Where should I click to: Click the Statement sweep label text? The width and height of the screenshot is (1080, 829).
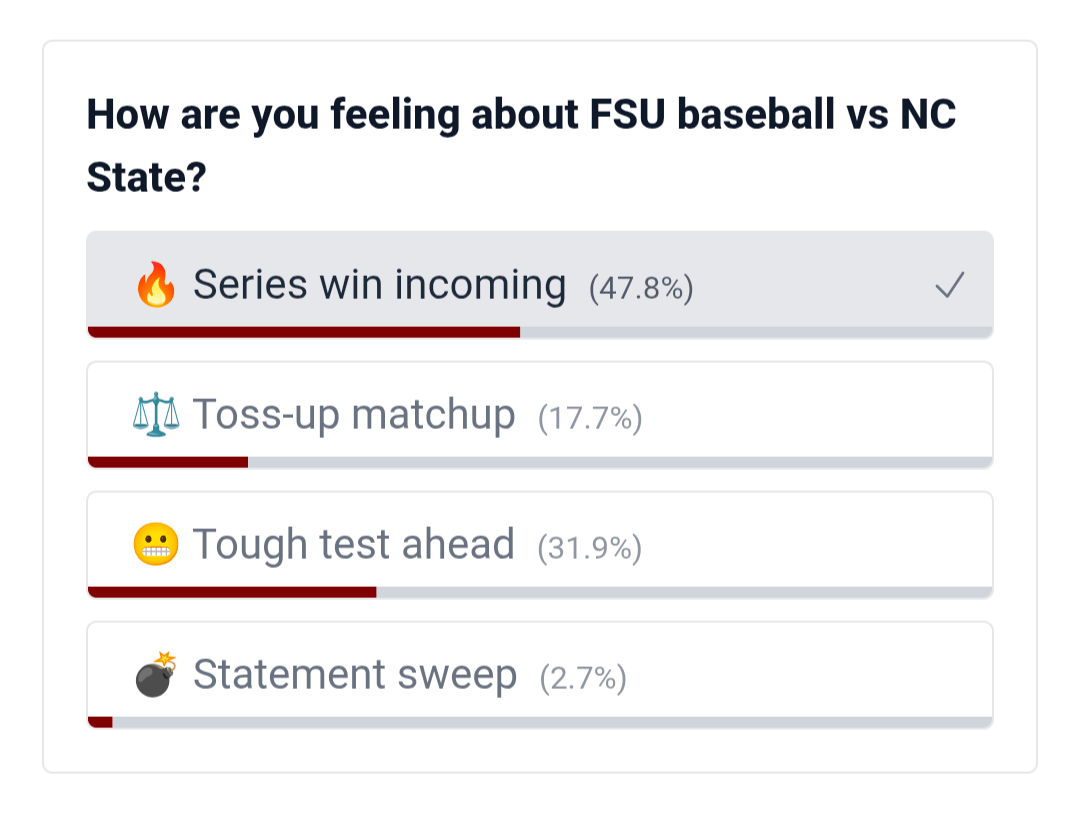click(355, 675)
